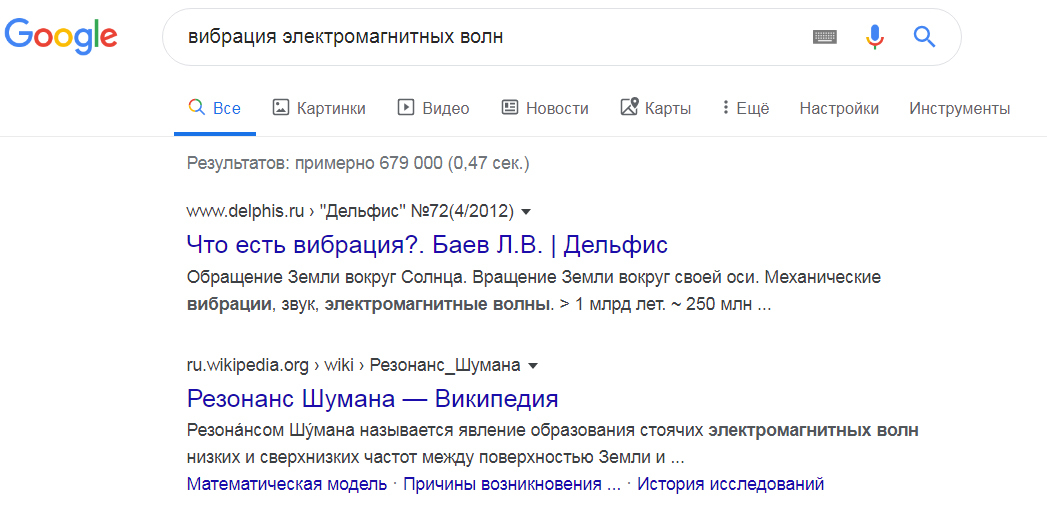Click the Google logo
The width and height of the screenshot is (1047, 509).
click(x=61, y=36)
